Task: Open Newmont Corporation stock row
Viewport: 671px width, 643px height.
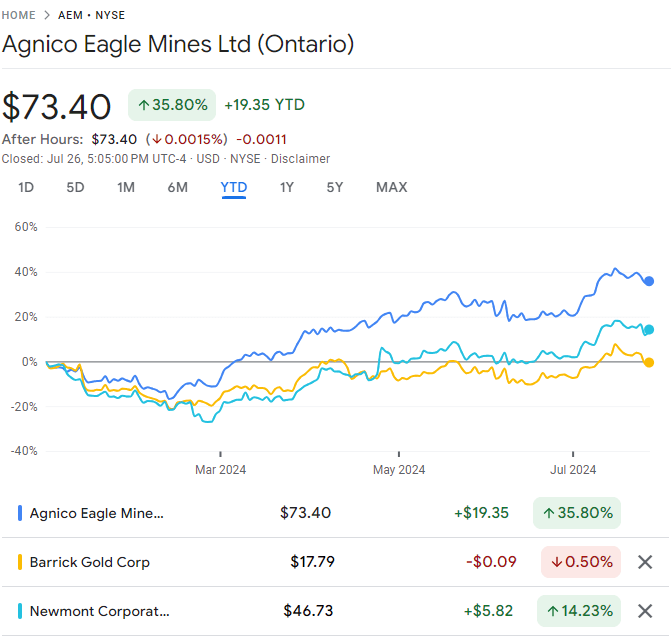Action: click(x=100, y=610)
